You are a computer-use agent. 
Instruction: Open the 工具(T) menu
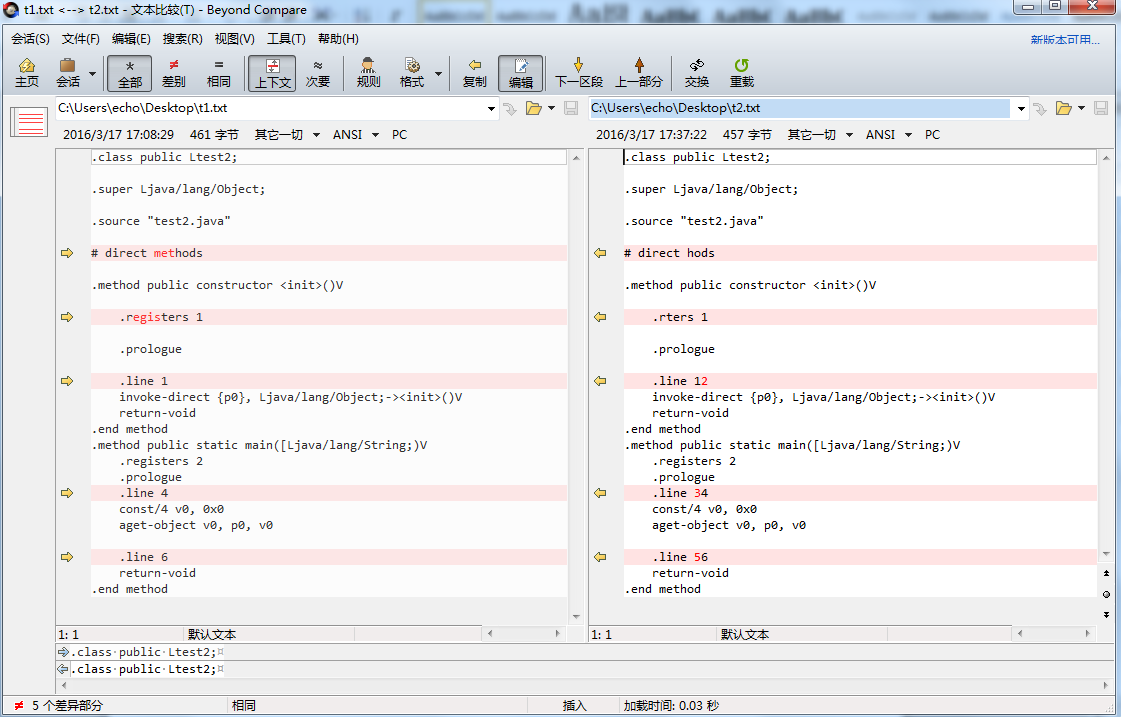[286, 39]
